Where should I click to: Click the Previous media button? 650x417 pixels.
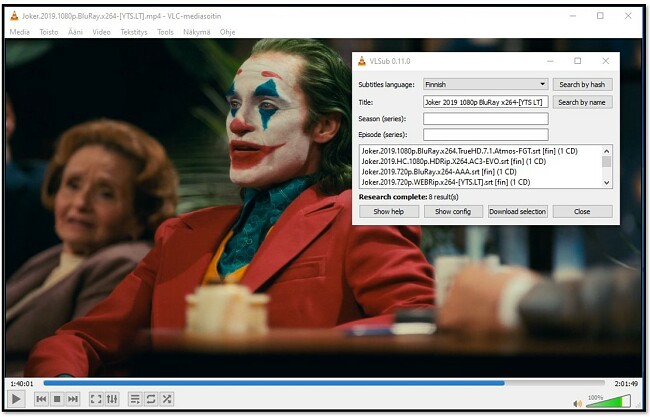(41, 399)
